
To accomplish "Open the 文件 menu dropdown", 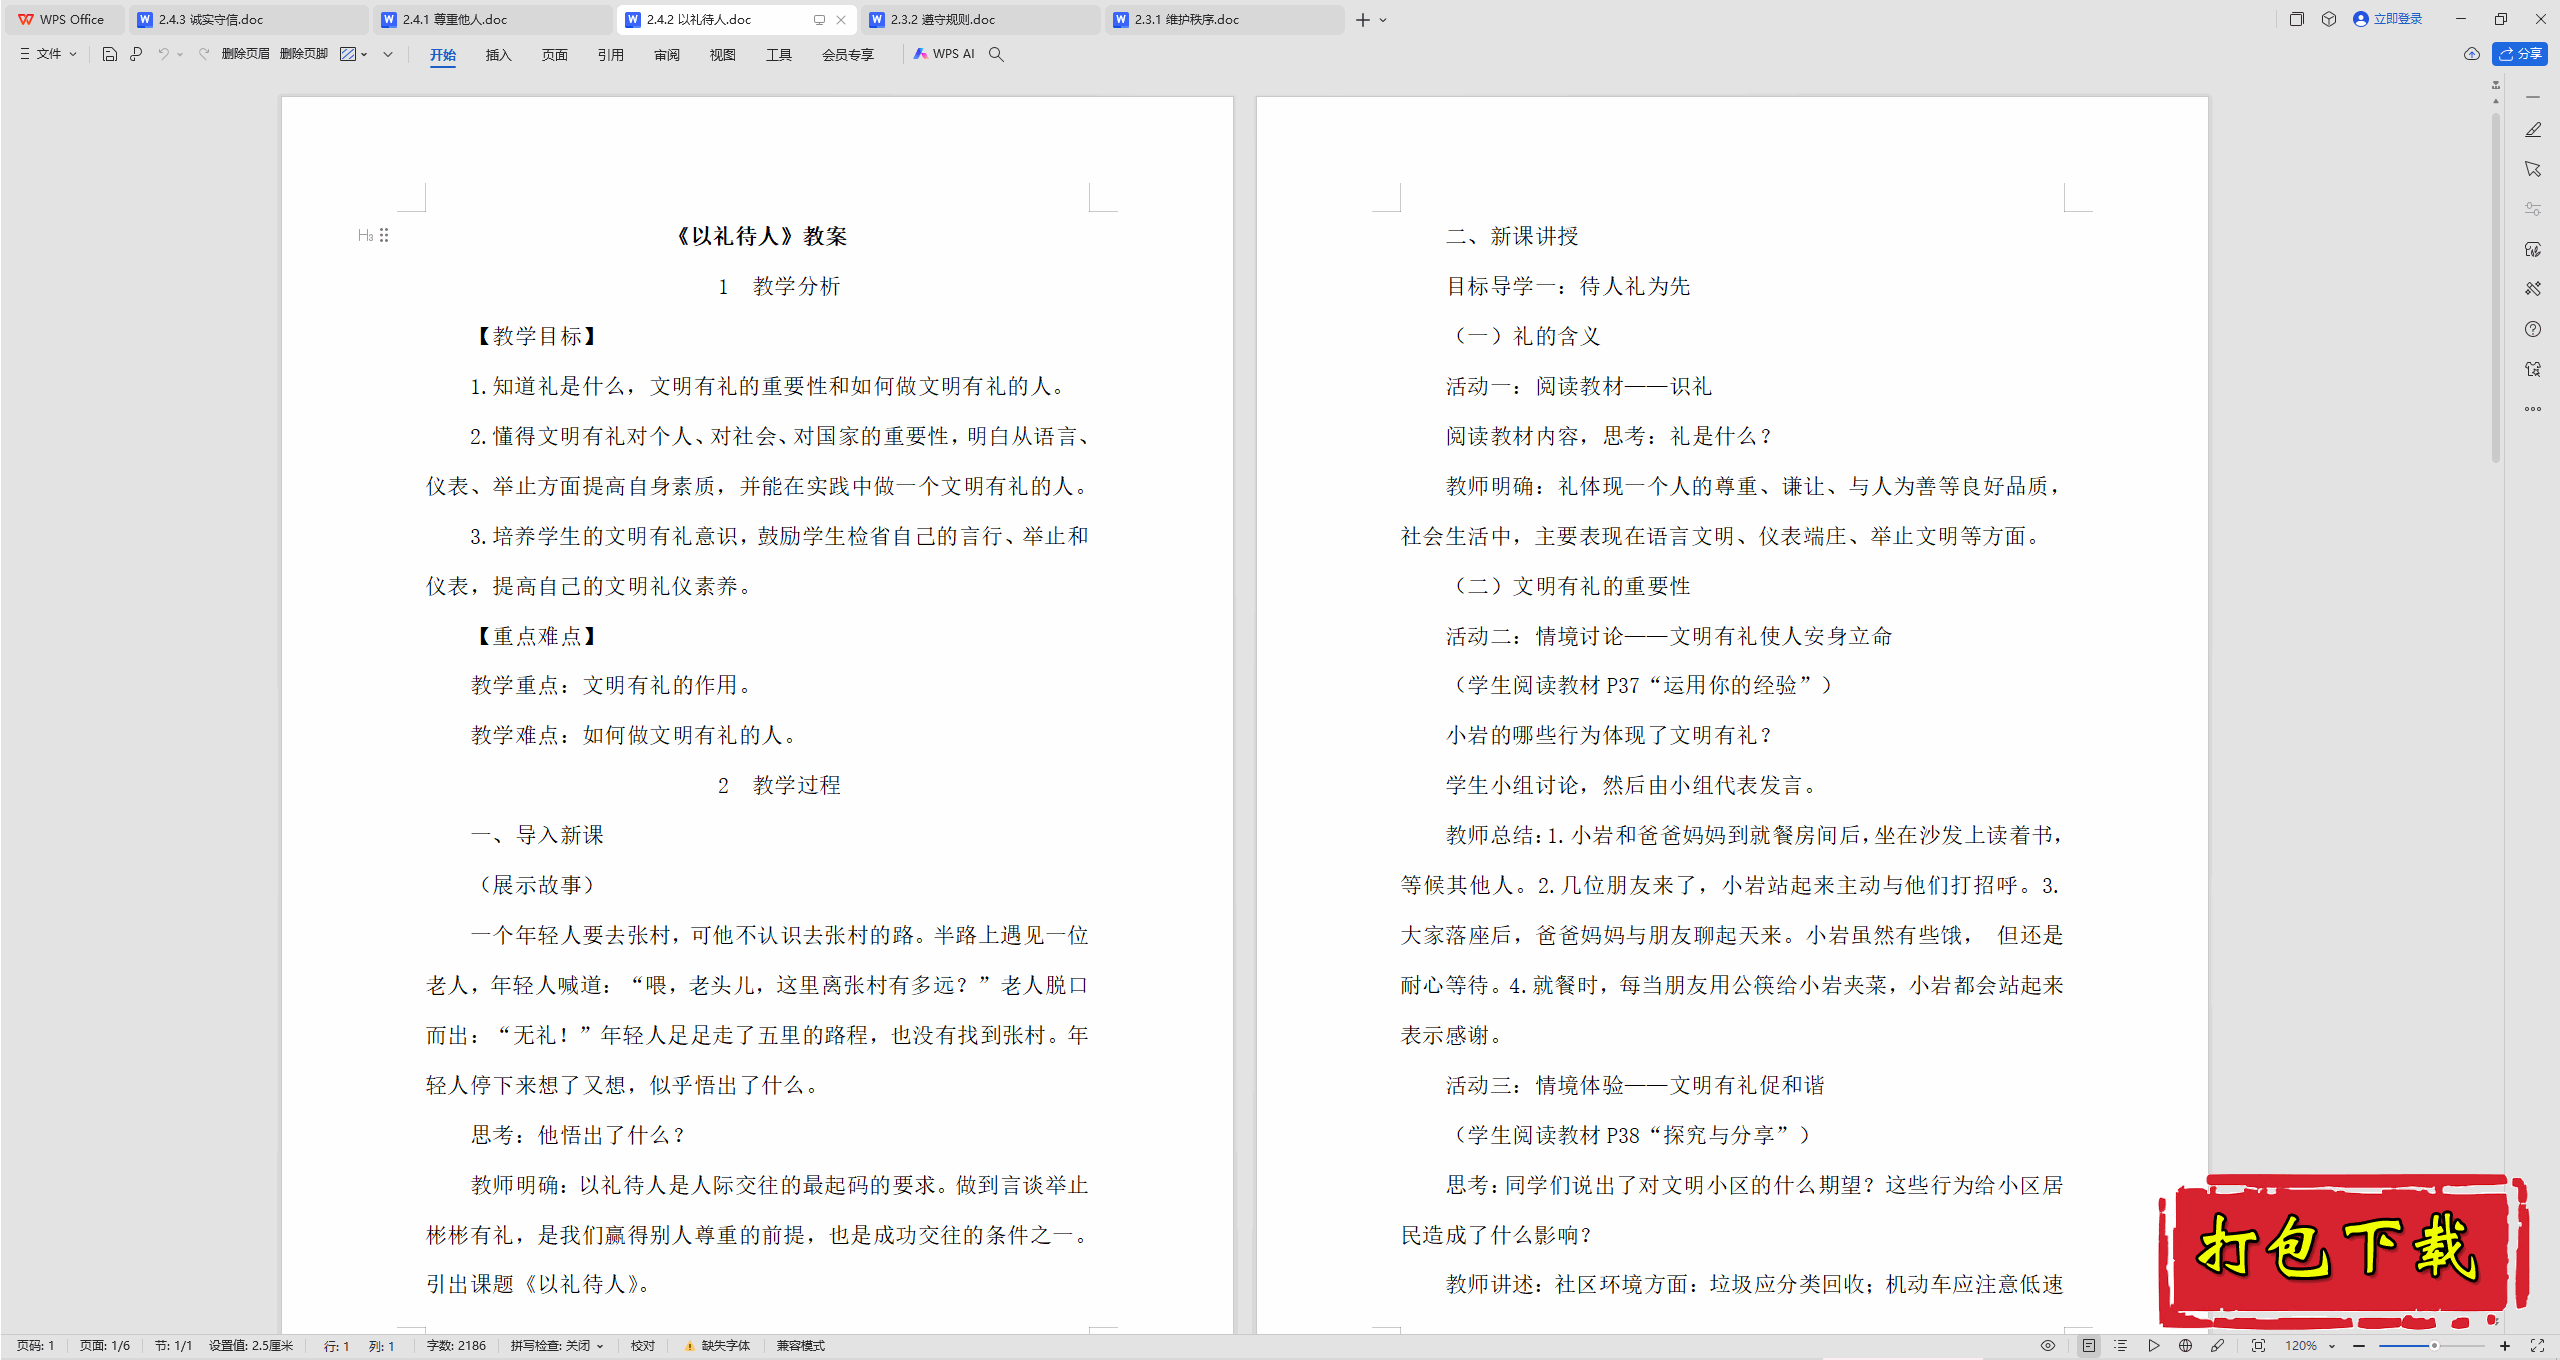I will [x=48, y=54].
